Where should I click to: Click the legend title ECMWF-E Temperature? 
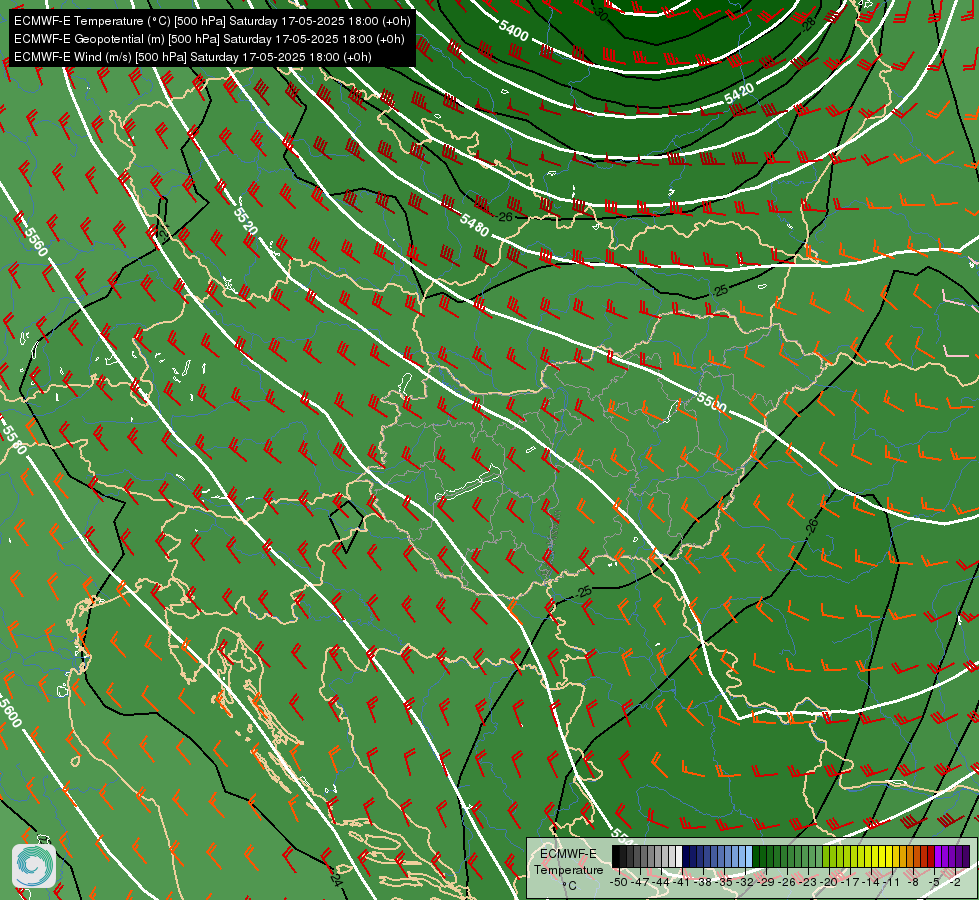coord(568,861)
